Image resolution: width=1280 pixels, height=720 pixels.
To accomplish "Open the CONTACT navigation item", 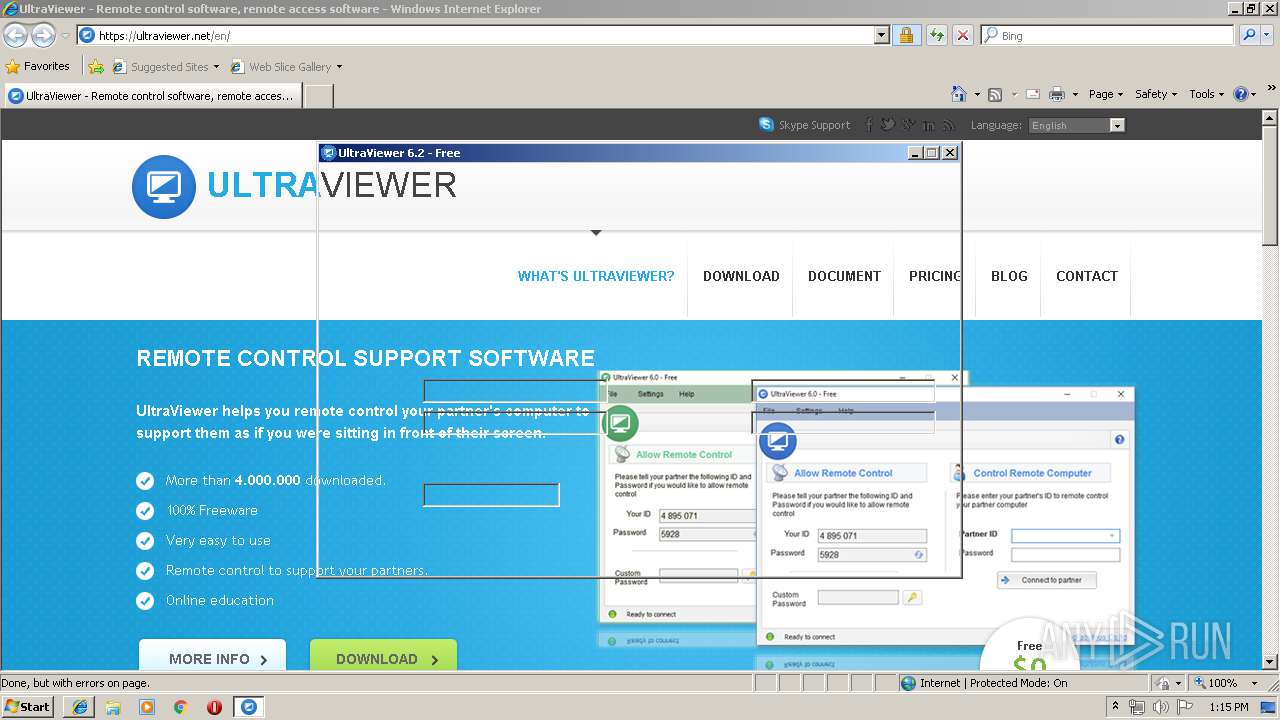I will (1087, 276).
